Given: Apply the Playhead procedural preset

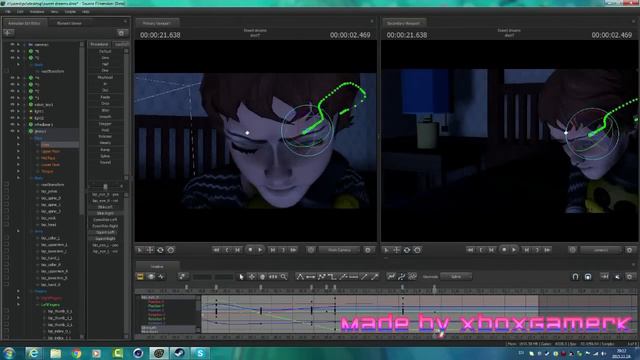Looking at the screenshot, I should pyautogui.click(x=105, y=78).
